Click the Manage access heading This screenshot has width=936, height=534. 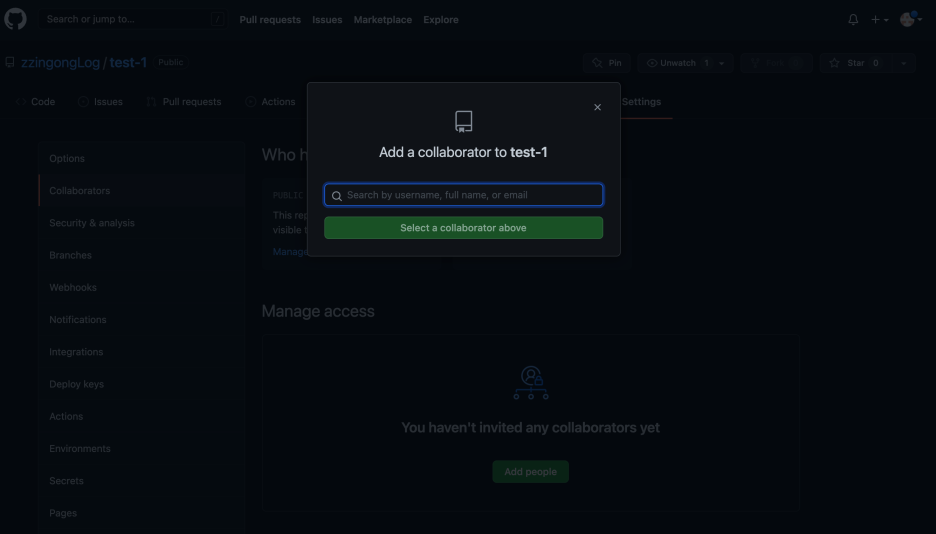click(318, 311)
